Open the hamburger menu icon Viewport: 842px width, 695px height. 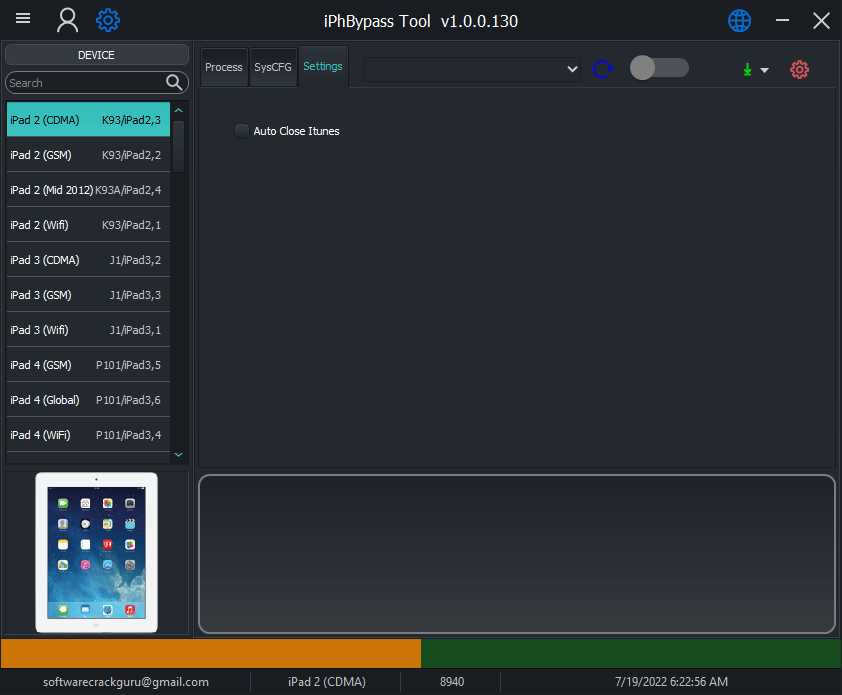(x=22, y=19)
